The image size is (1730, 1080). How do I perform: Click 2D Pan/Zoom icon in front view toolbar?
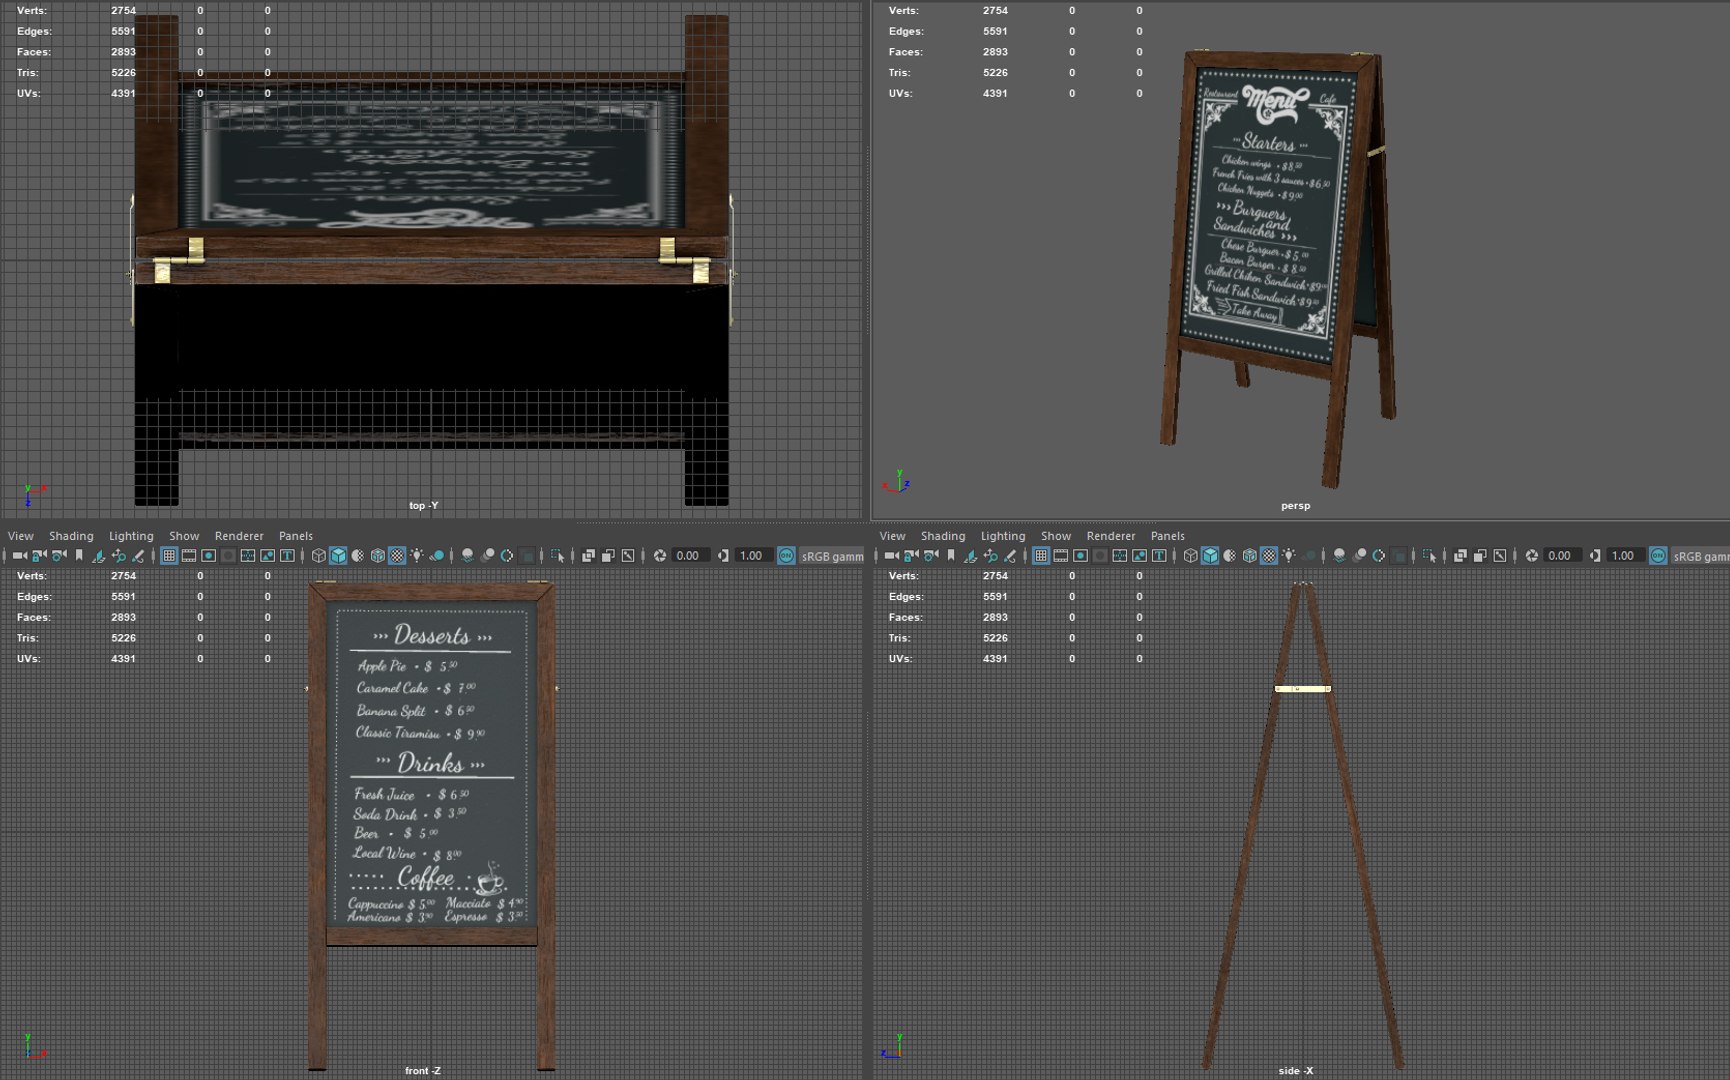point(118,556)
